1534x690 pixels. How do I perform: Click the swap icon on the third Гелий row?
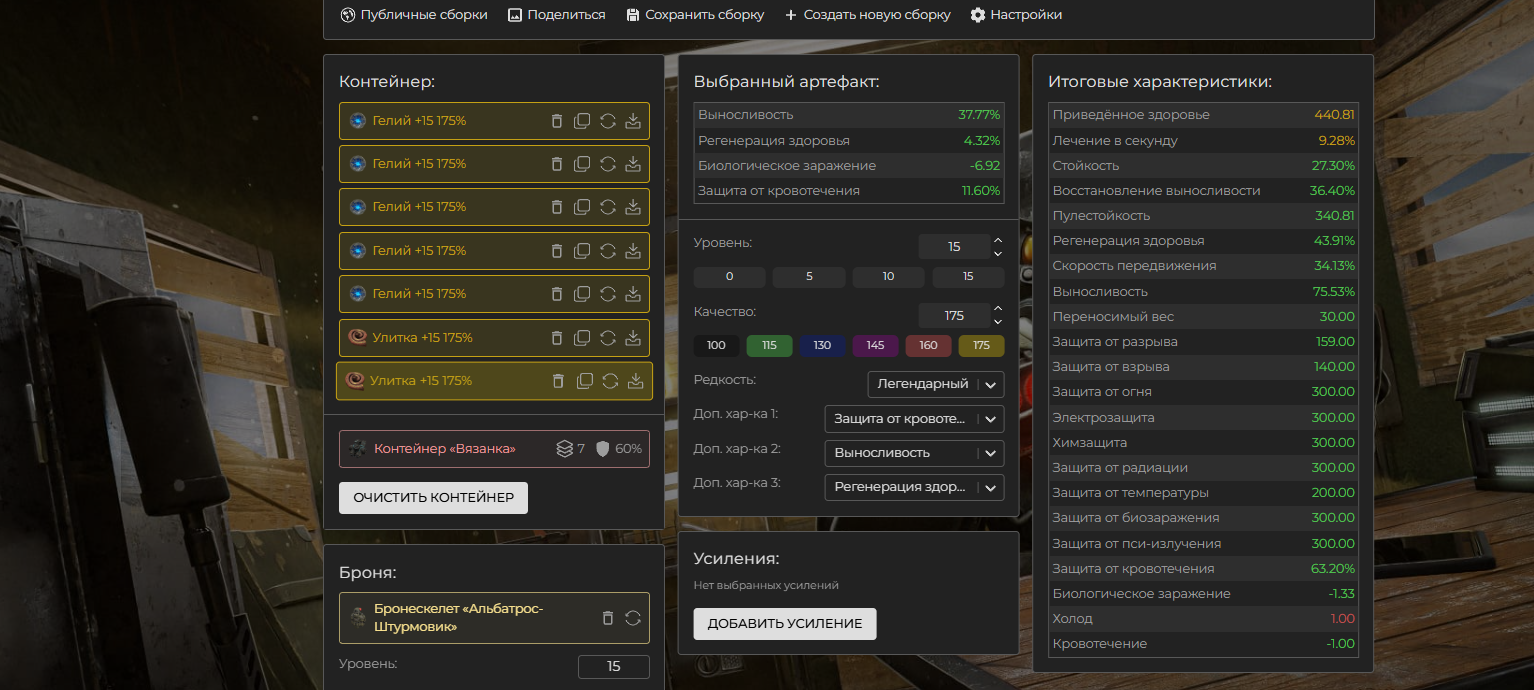(607, 207)
